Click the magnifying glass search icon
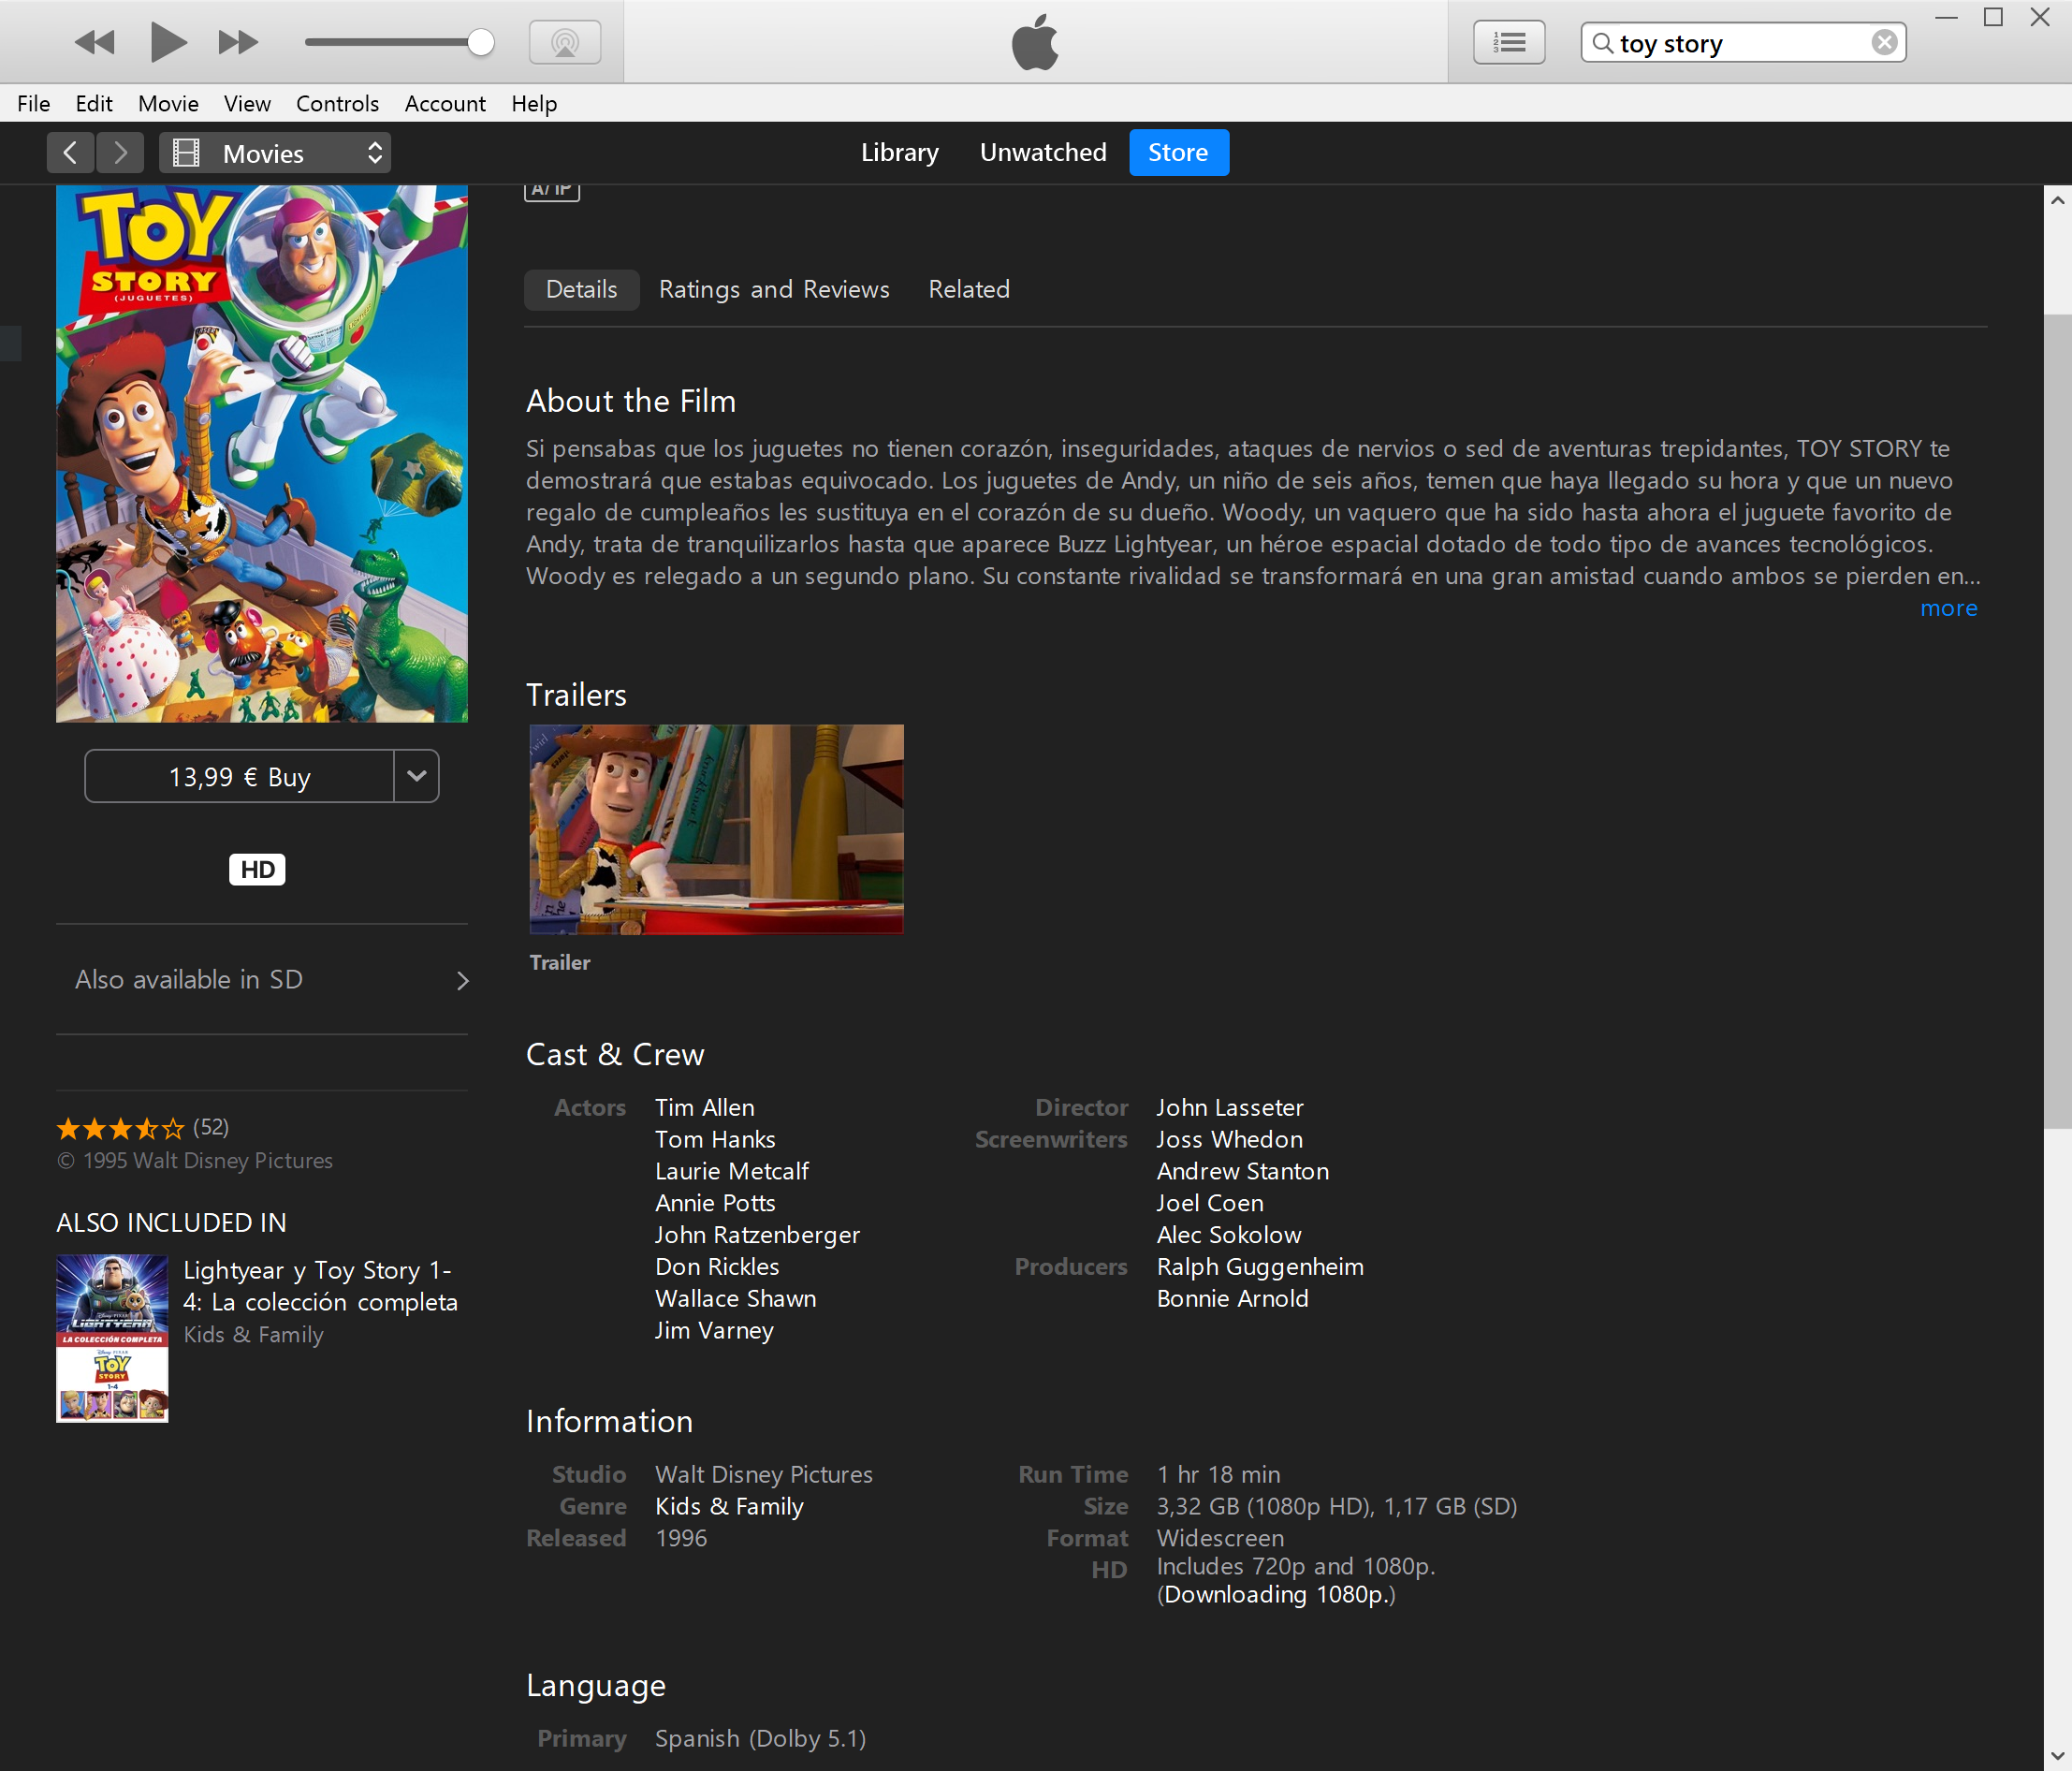This screenshot has height=1771, width=2072. [x=1602, y=43]
